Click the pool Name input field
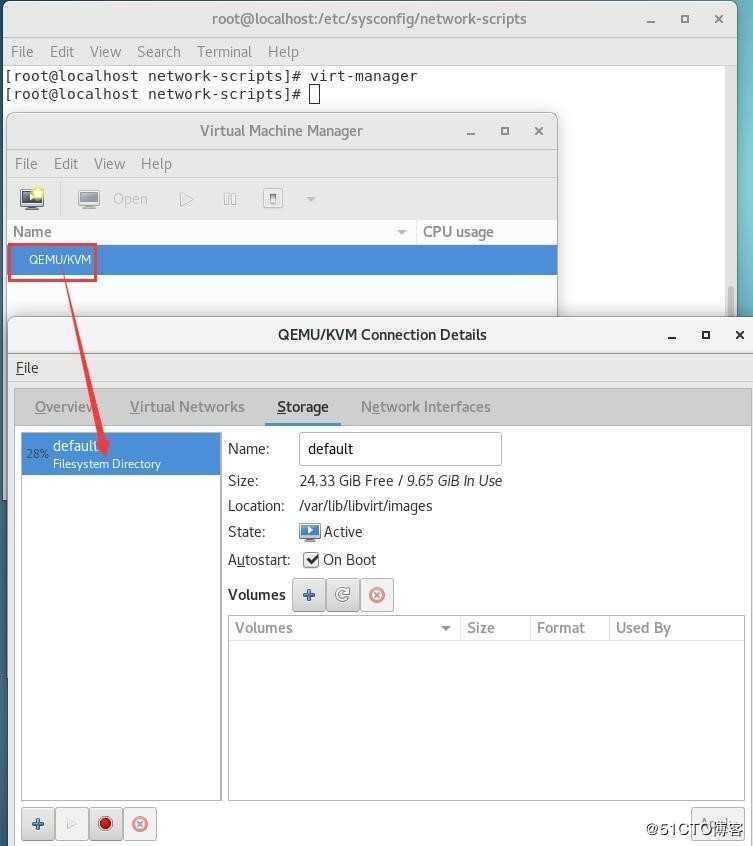 400,449
